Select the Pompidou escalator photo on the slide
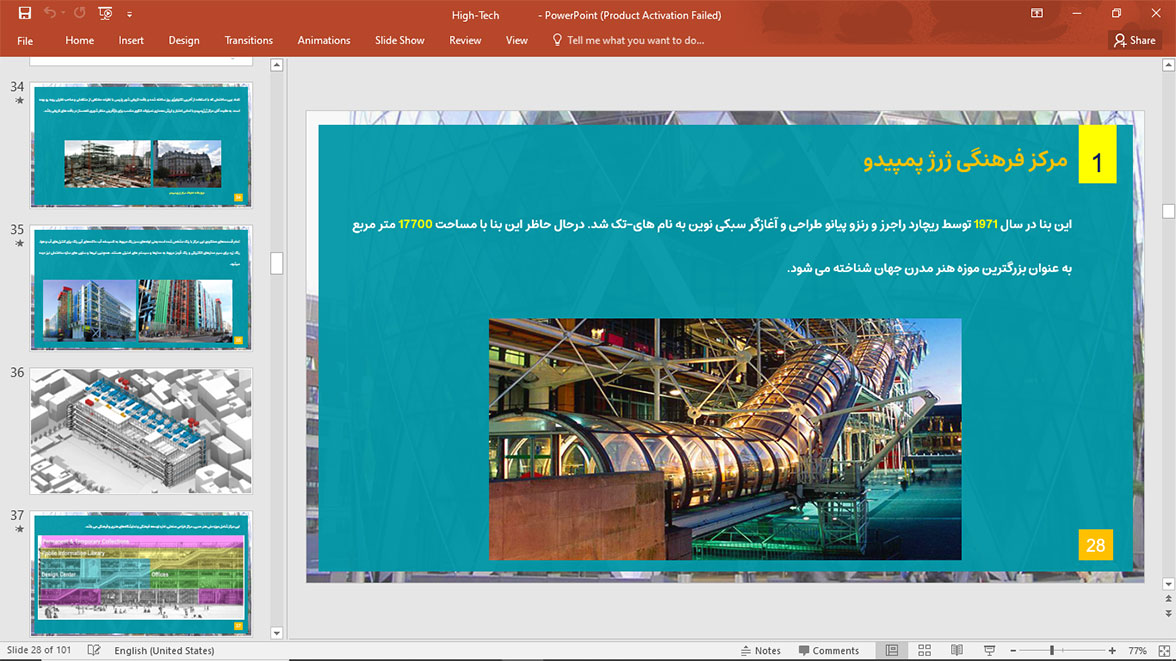This screenshot has width=1176, height=661. pos(725,440)
